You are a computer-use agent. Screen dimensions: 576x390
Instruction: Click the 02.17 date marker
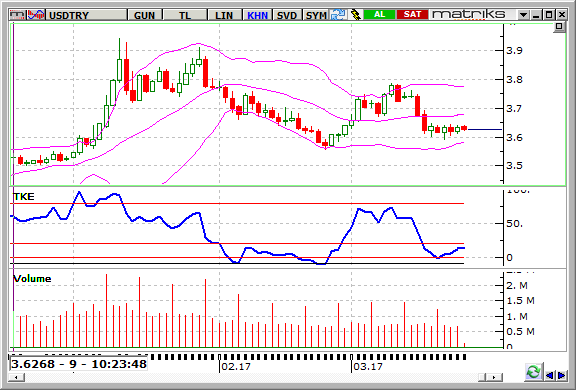(236, 366)
